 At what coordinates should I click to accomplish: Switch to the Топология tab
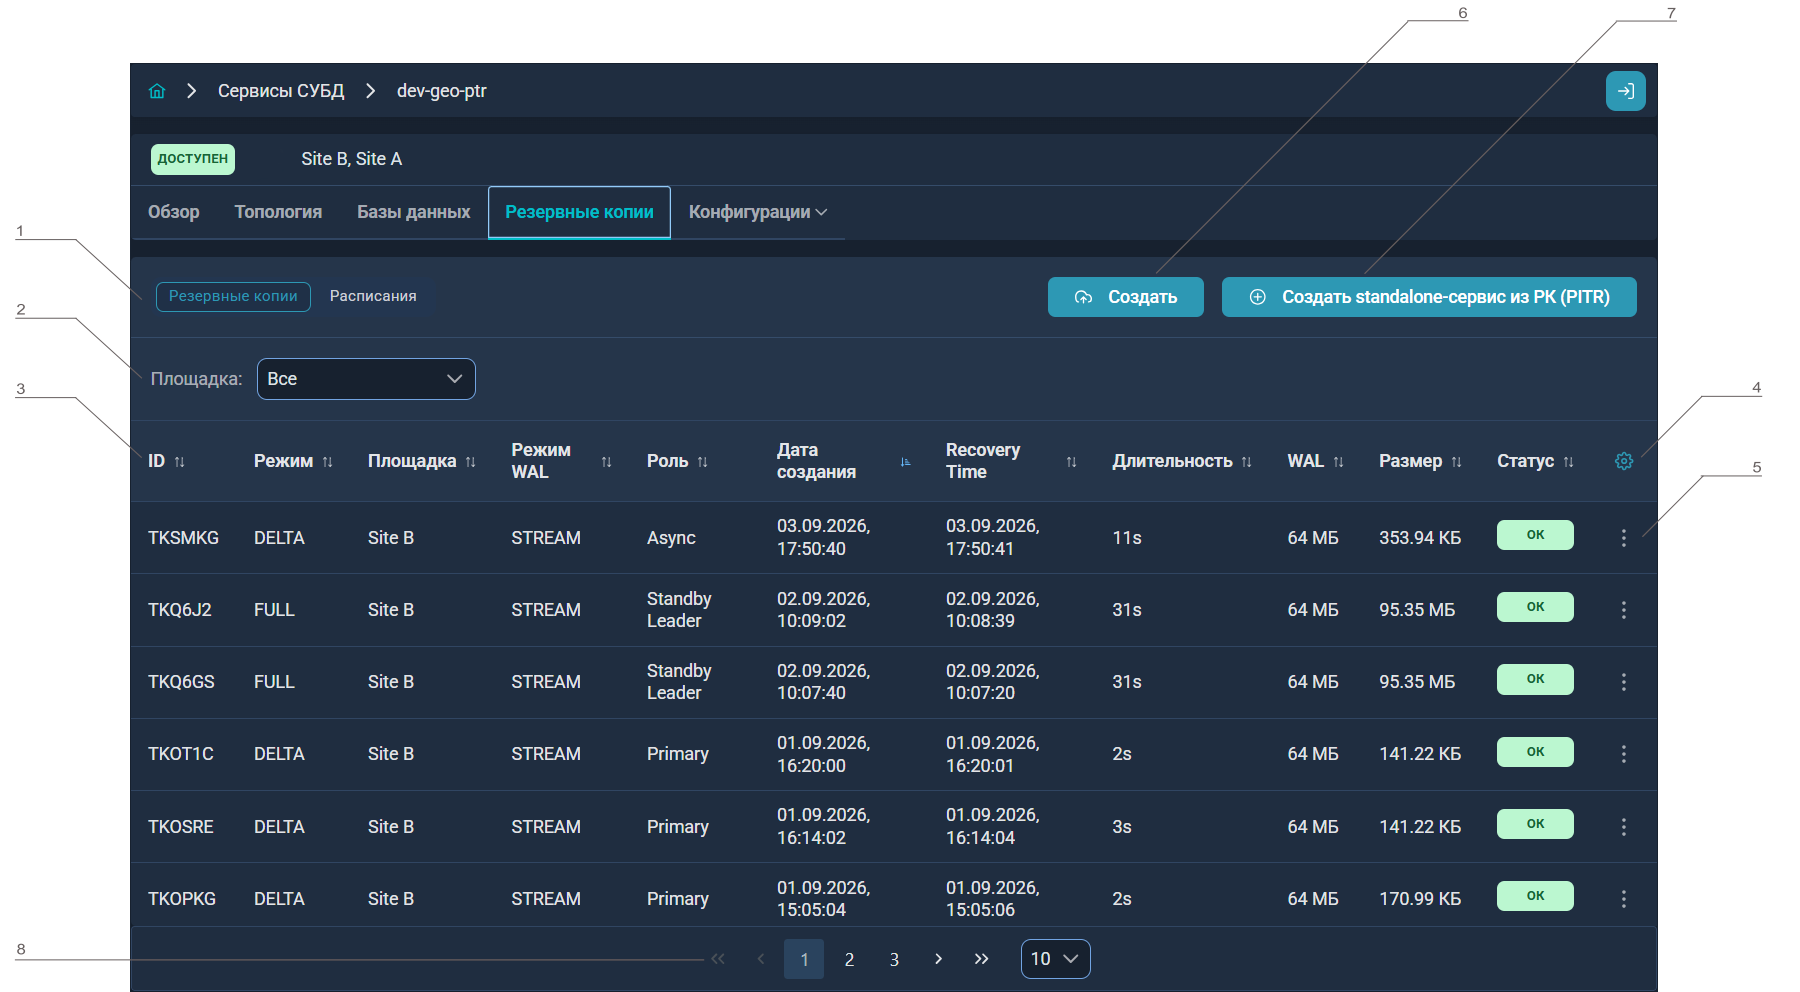(x=278, y=212)
